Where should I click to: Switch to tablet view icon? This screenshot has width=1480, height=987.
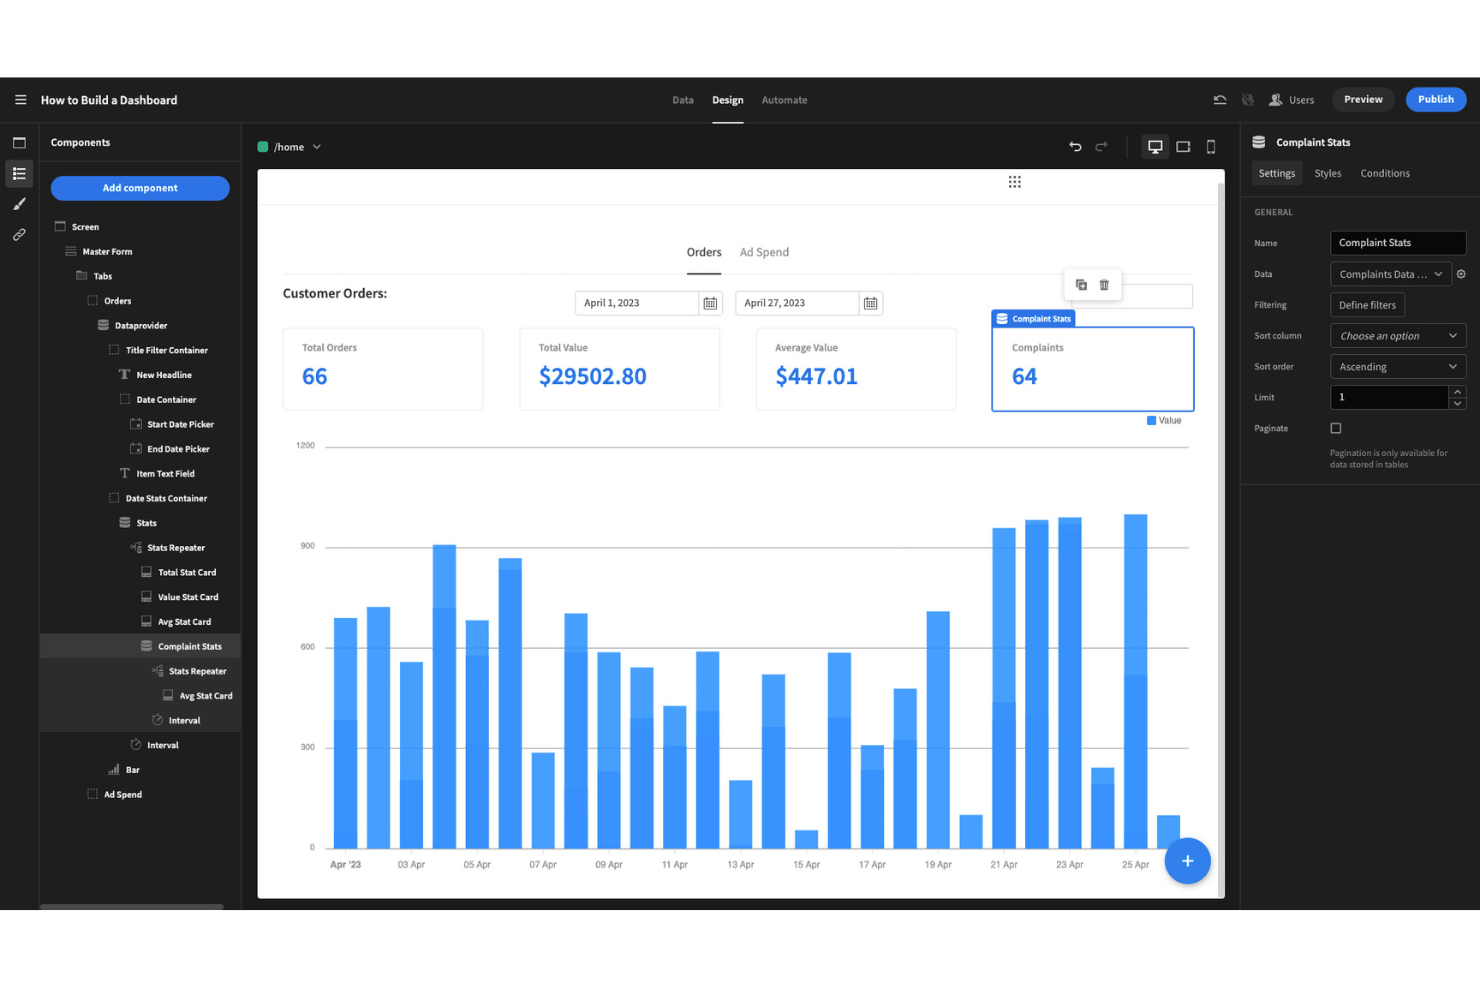click(x=1183, y=146)
